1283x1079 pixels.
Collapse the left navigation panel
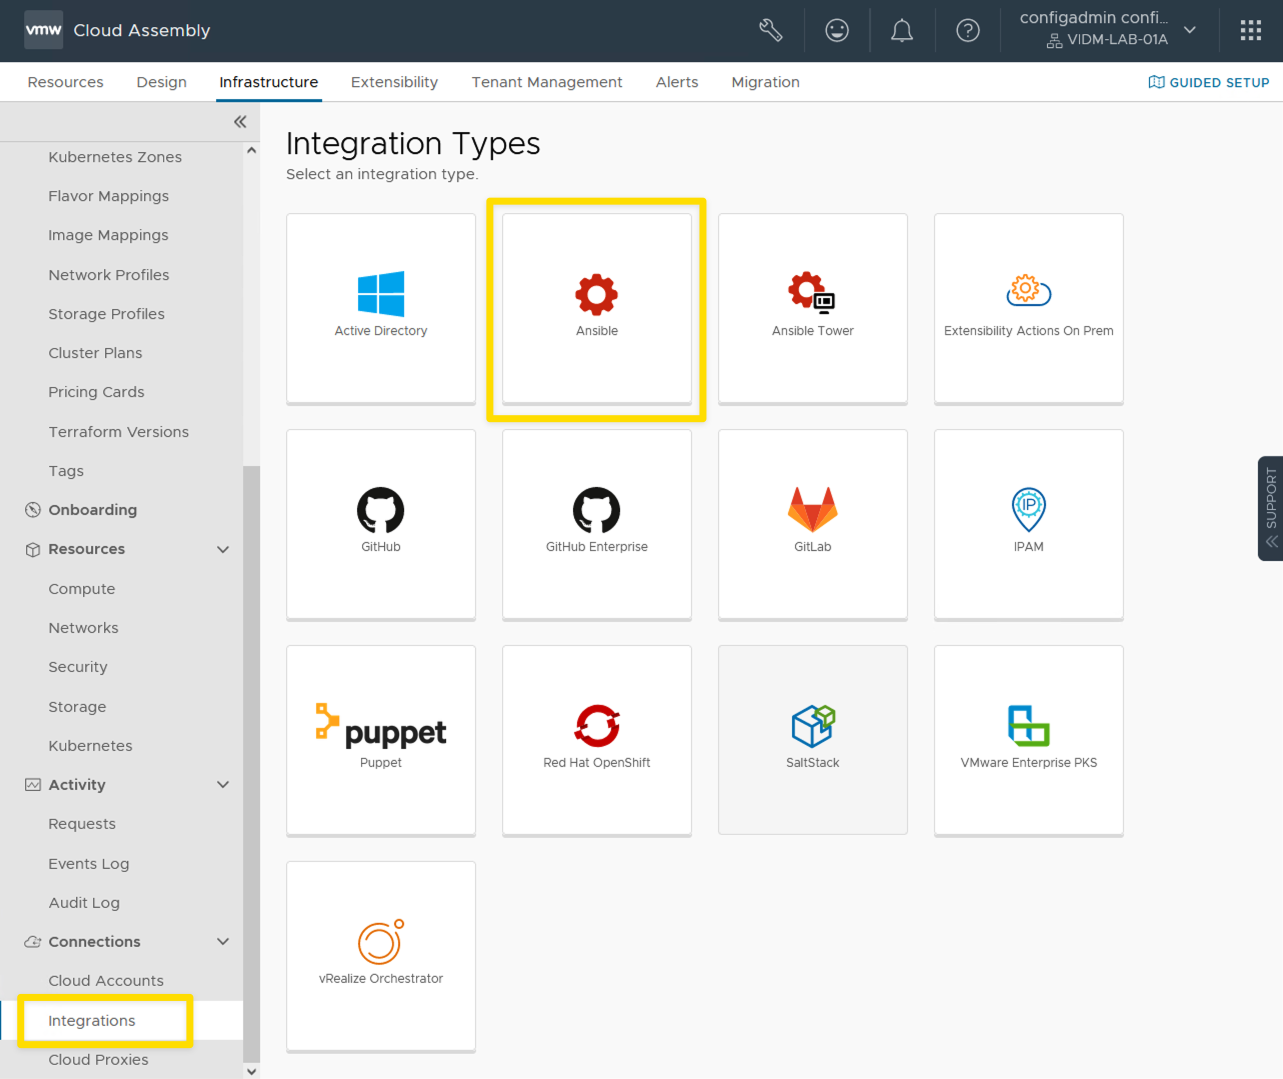pyautogui.click(x=240, y=122)
